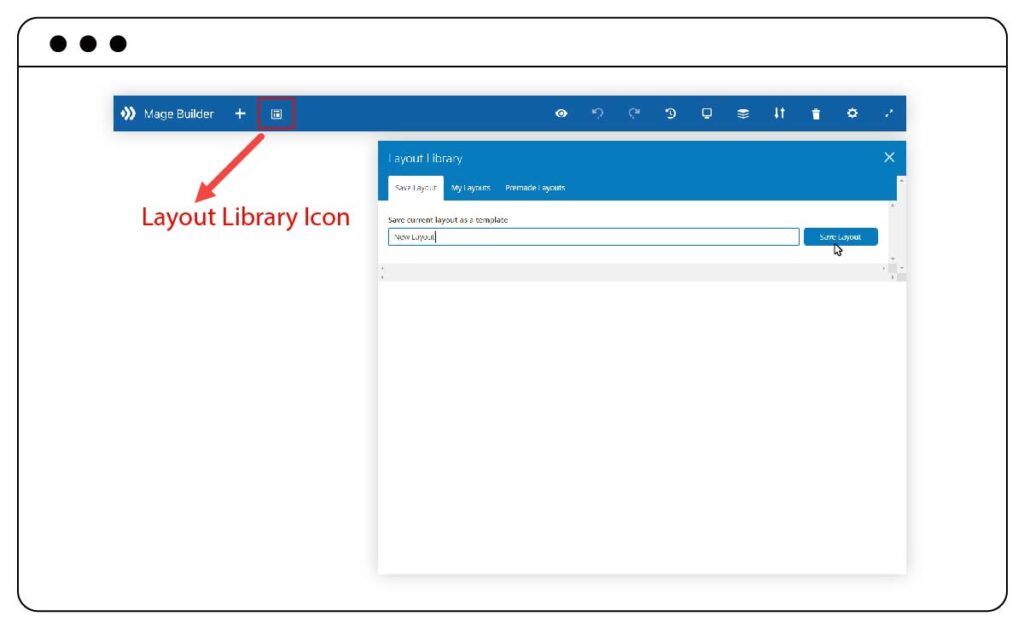Select the Save Layout tab
The image size is (1024, 628).
point(415,188)
